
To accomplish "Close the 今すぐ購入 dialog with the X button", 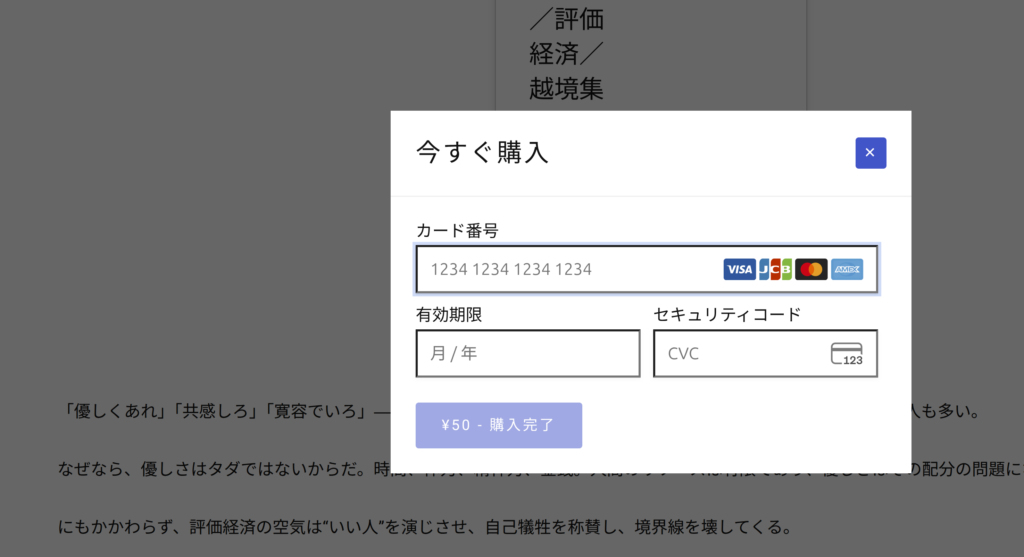I will pyautogui.click(x=870, y=153).
